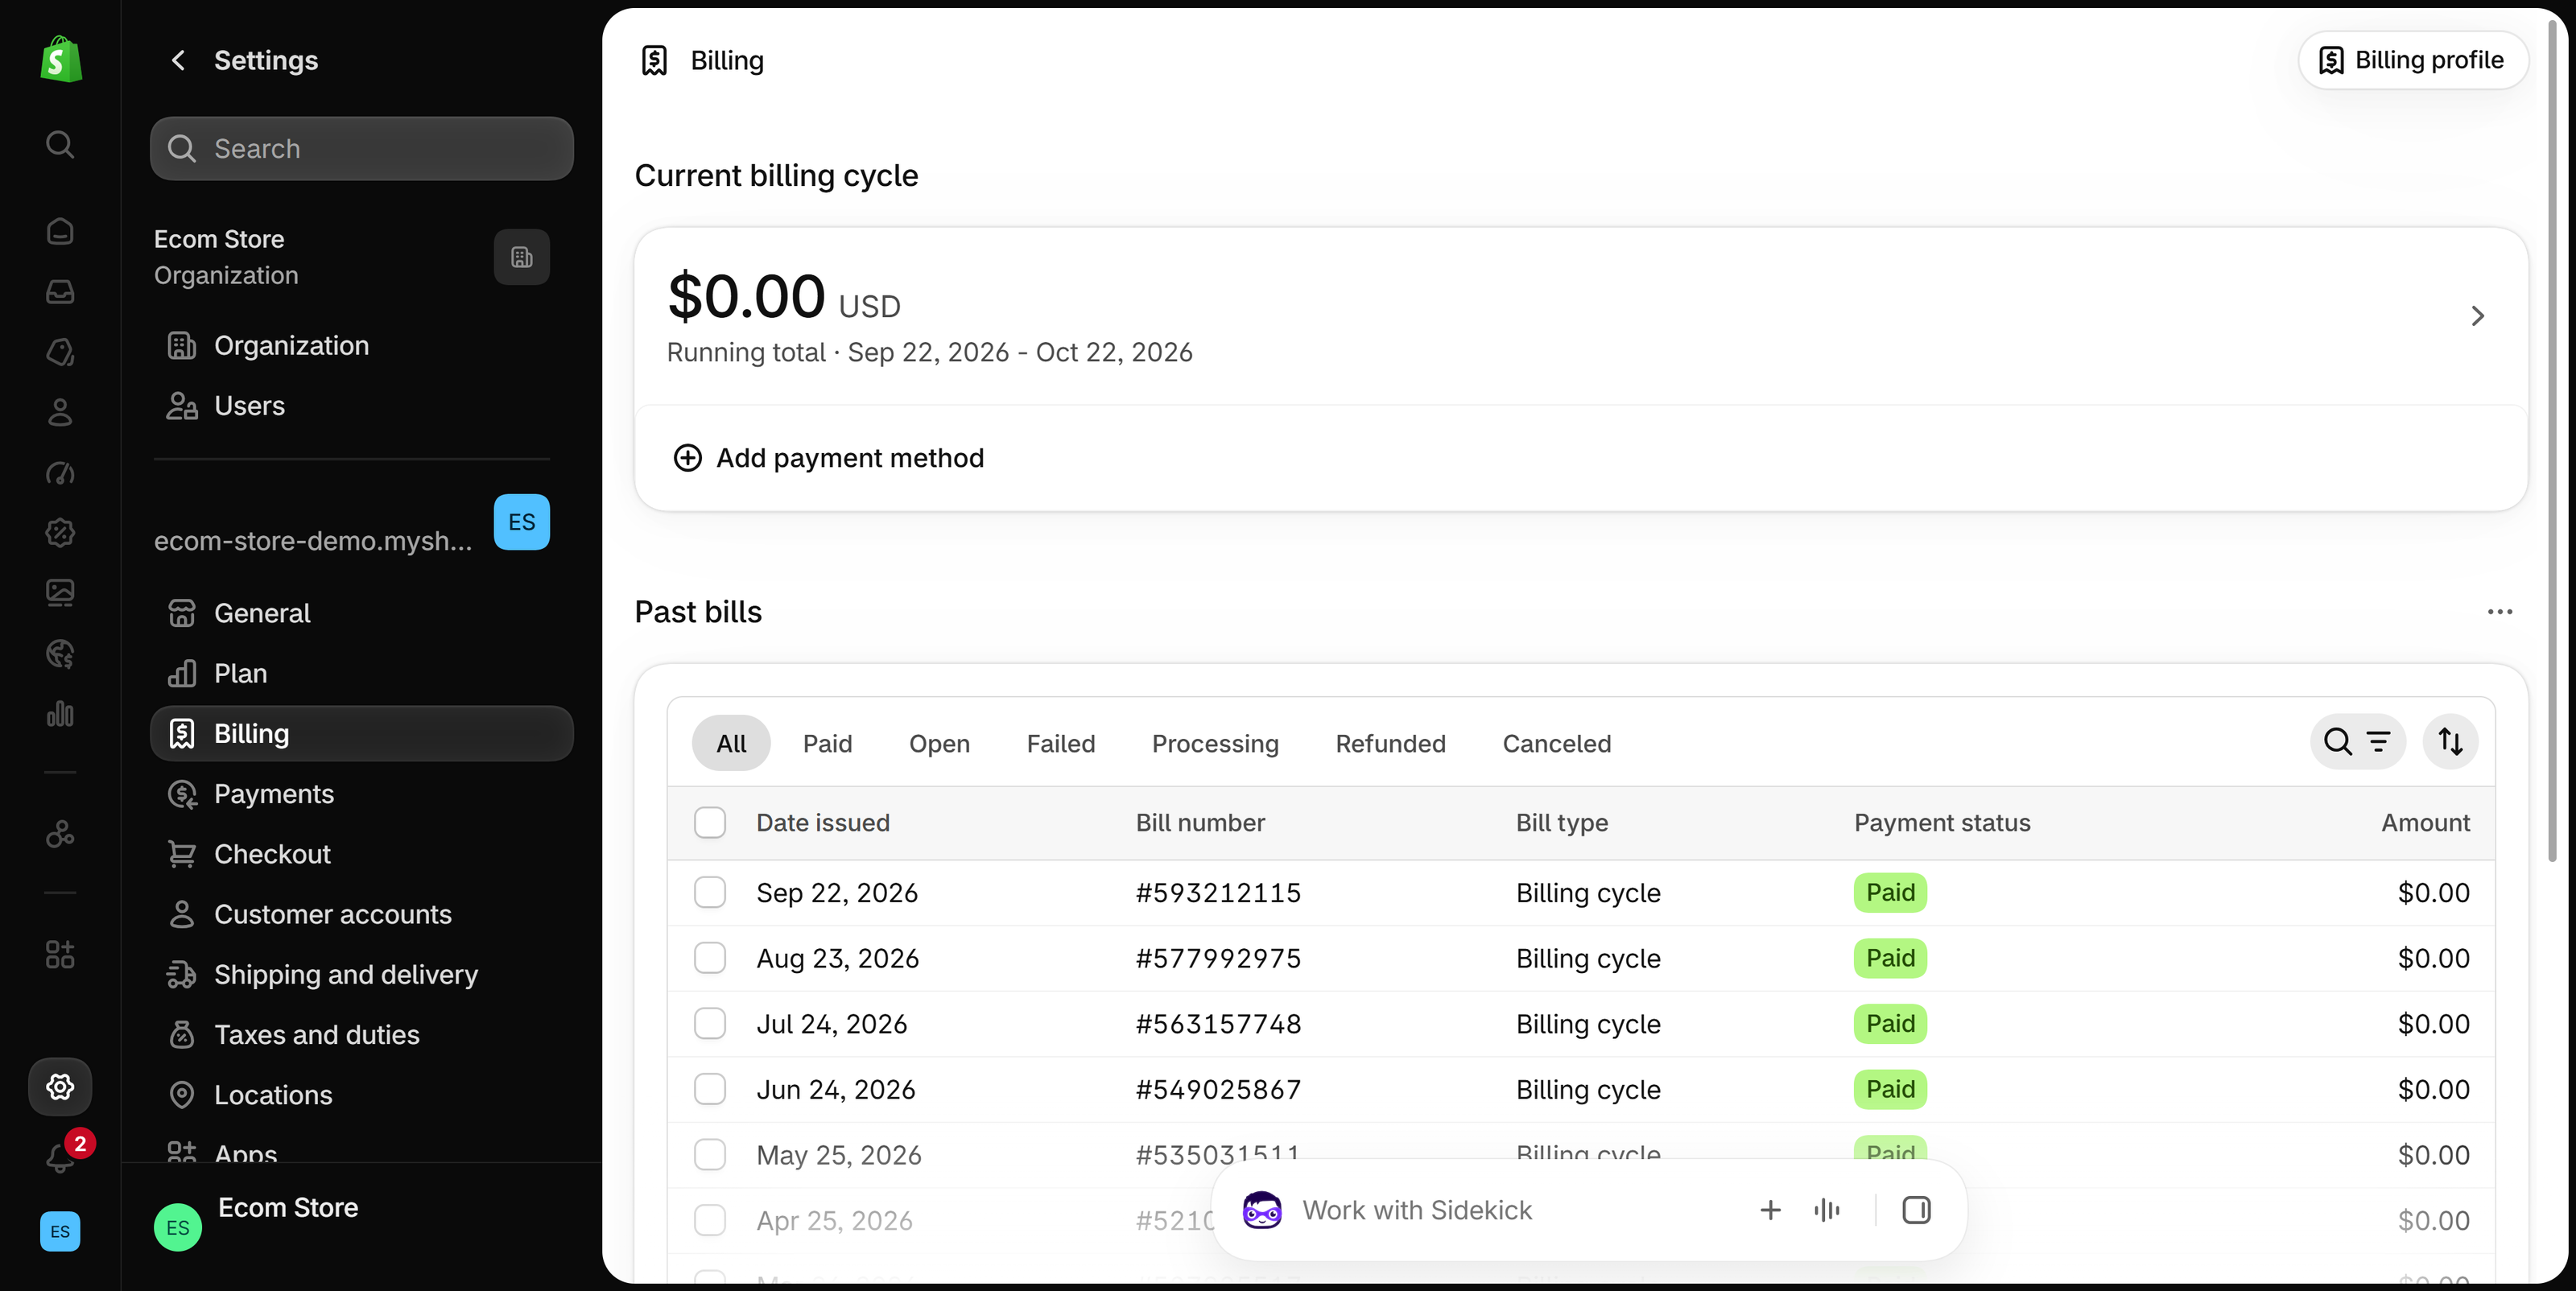This screenshot has height=1291, width=2576.
Task: Switch to the Failed bills tab
Action: click(1060, 743)
